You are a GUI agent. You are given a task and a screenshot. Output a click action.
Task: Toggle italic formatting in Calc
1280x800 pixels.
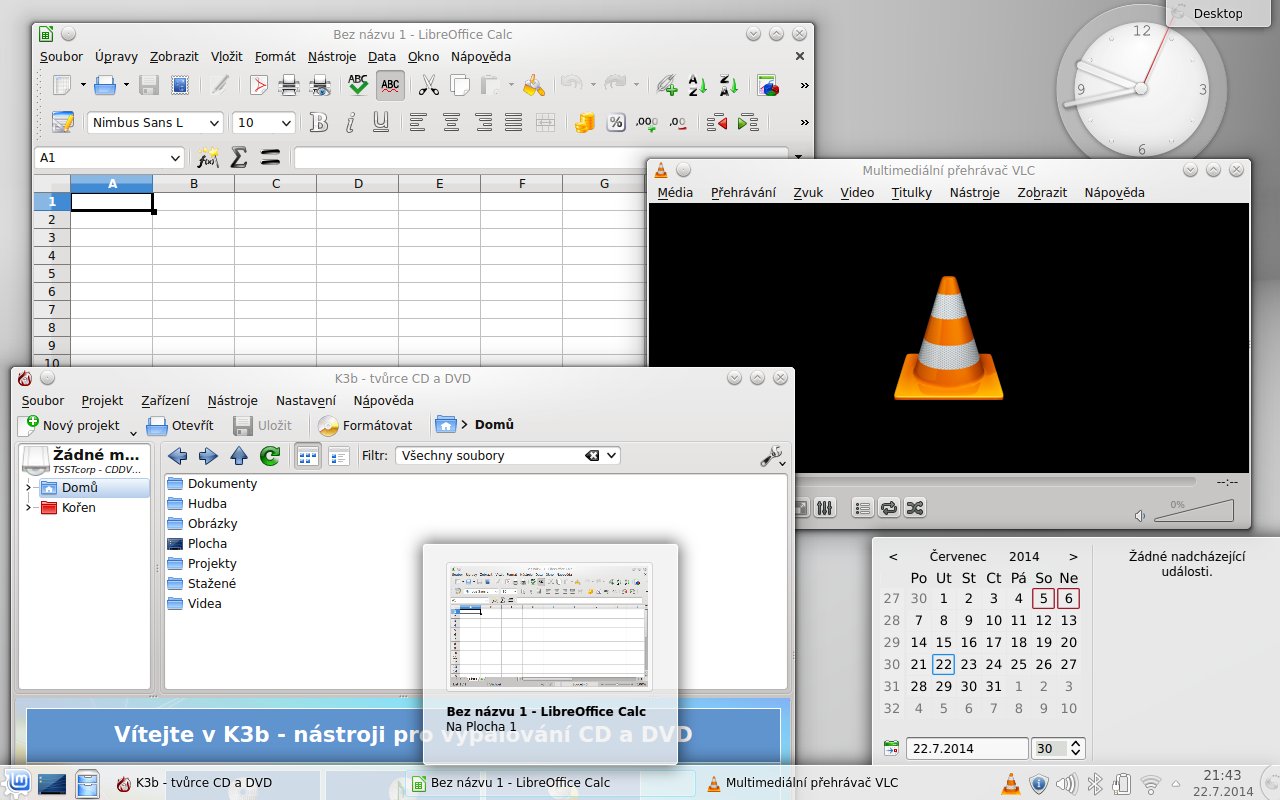350,123
